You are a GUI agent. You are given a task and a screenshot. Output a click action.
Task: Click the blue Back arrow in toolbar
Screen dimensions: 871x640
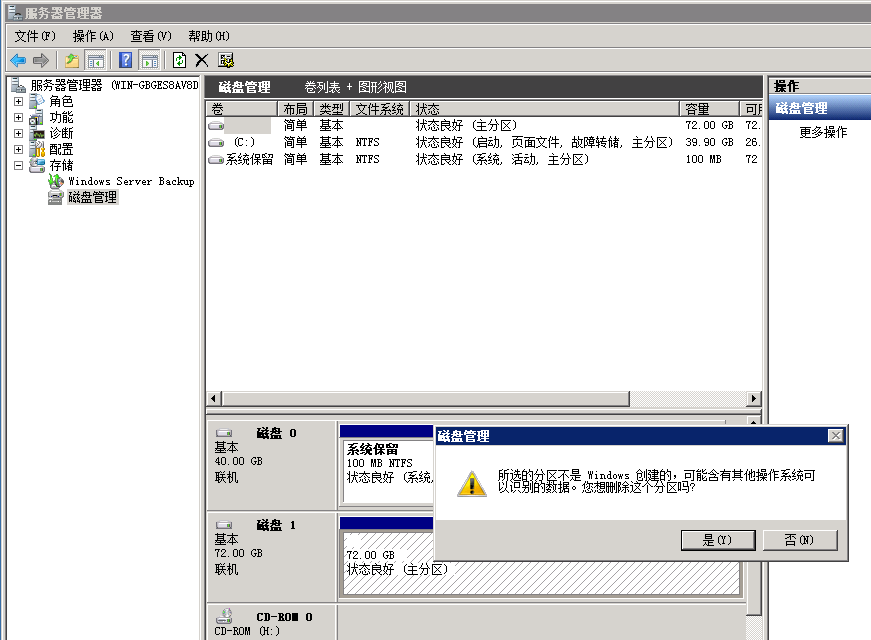click(x=18, y=60)
